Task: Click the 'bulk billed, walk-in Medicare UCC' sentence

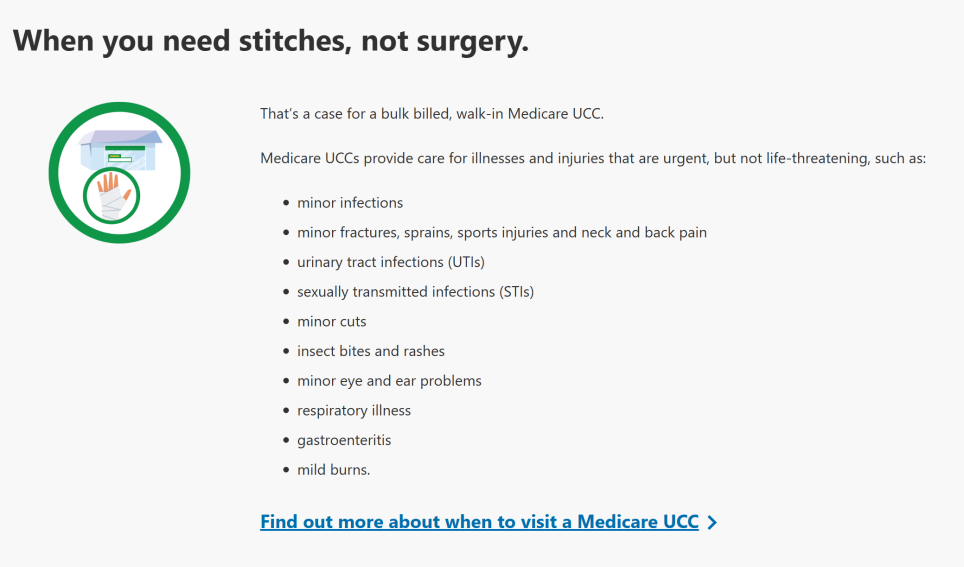Action: click(432, 114)
